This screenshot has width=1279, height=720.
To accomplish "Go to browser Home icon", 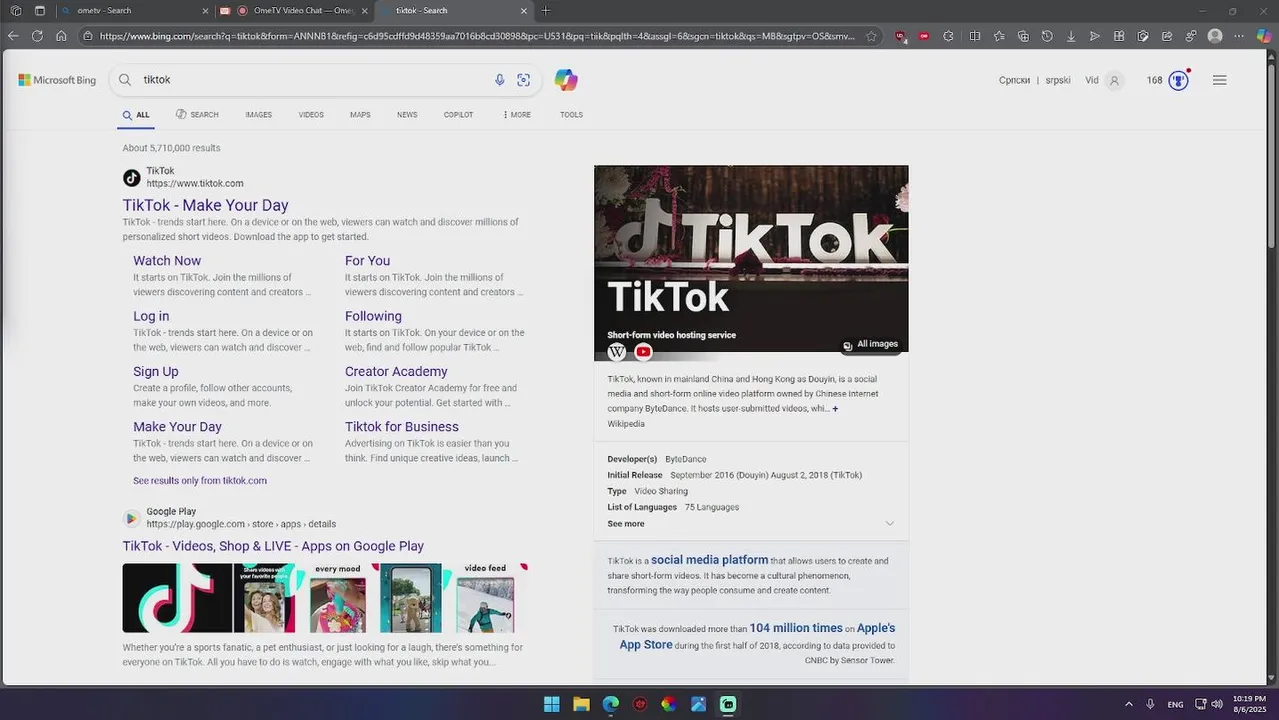I will tap(61, 36).
